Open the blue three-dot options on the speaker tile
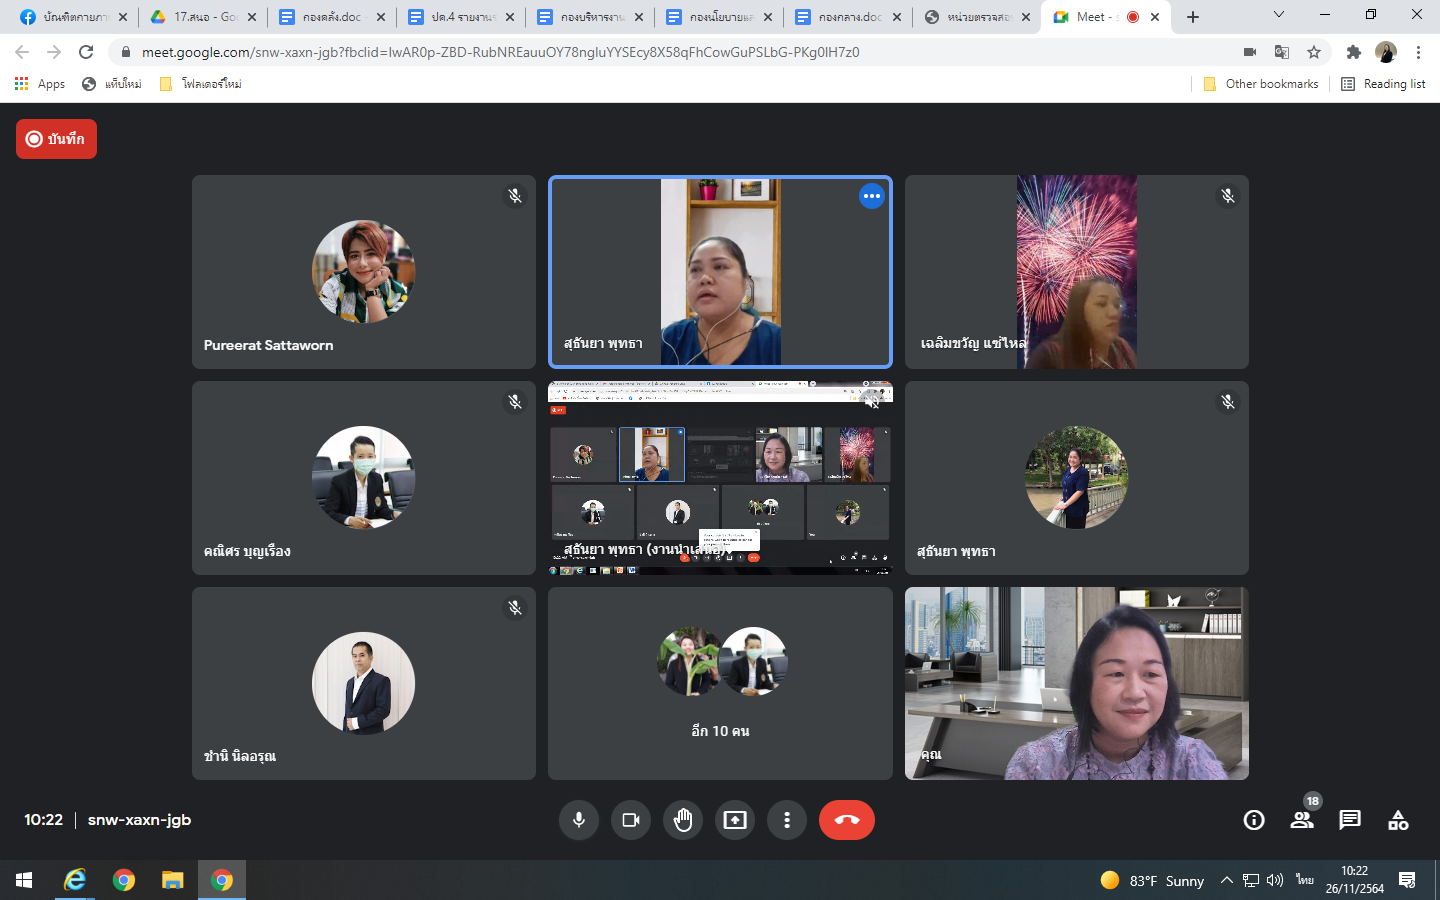Image resolution: width=1440 pixels, height=900 pixels. [x=871, y=196]
